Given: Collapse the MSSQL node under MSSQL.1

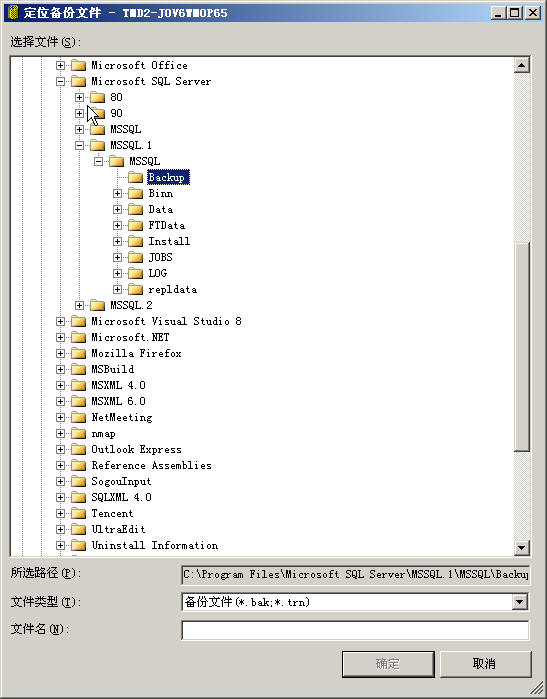Looking at the screenshot, I should [99, 161].
